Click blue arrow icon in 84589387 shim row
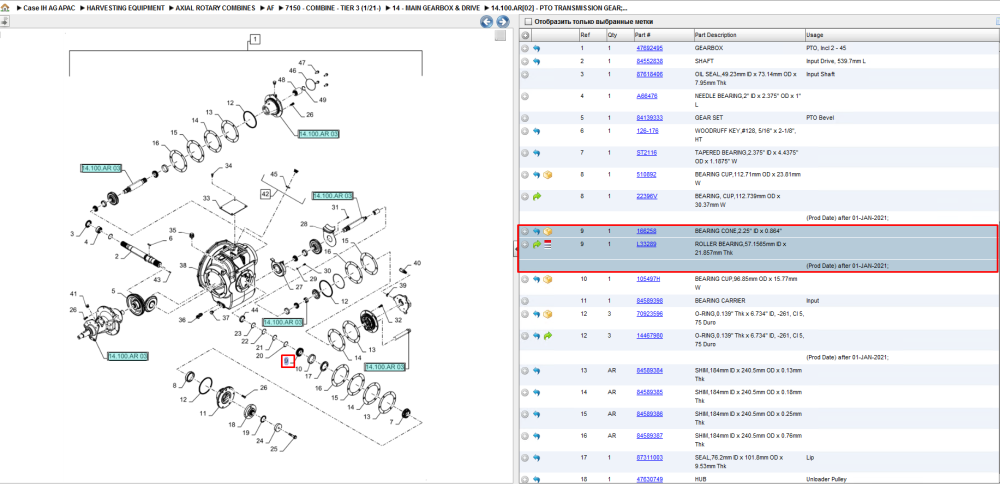Viewport: 1000px width, 484px height. (536, 436)
